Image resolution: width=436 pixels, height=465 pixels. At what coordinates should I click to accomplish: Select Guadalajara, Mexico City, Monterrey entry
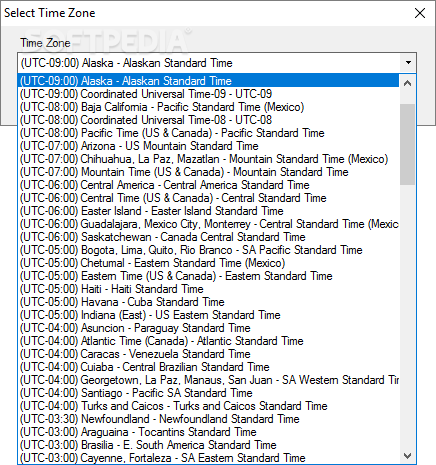click(209, 224)
